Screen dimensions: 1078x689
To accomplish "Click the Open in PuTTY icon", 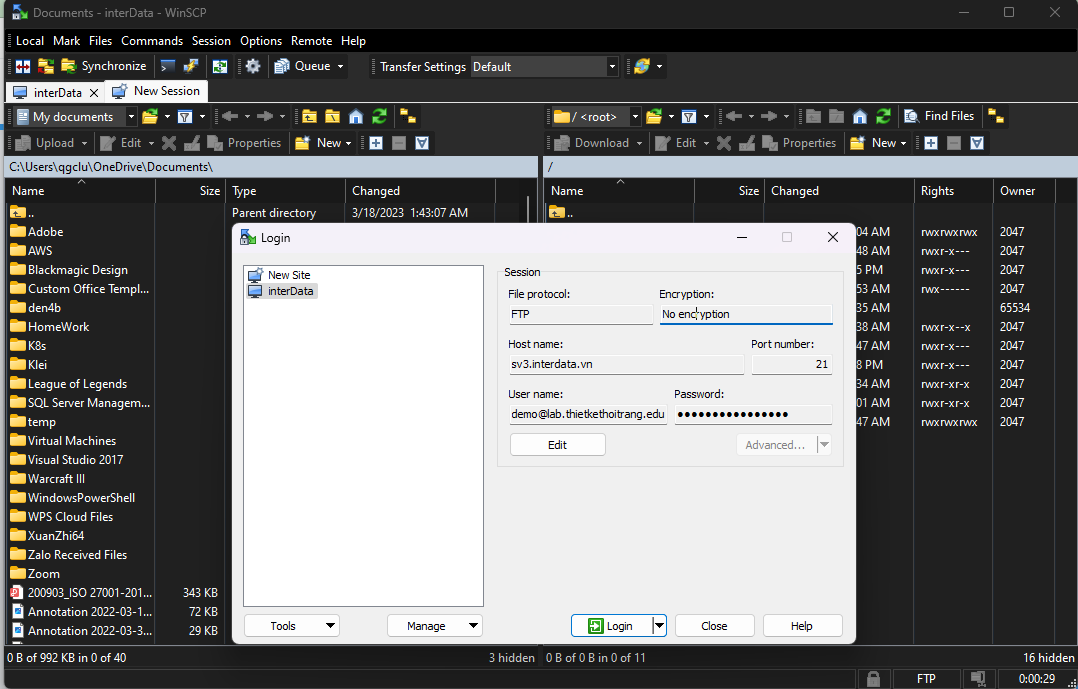I will [x=190, y=66].
